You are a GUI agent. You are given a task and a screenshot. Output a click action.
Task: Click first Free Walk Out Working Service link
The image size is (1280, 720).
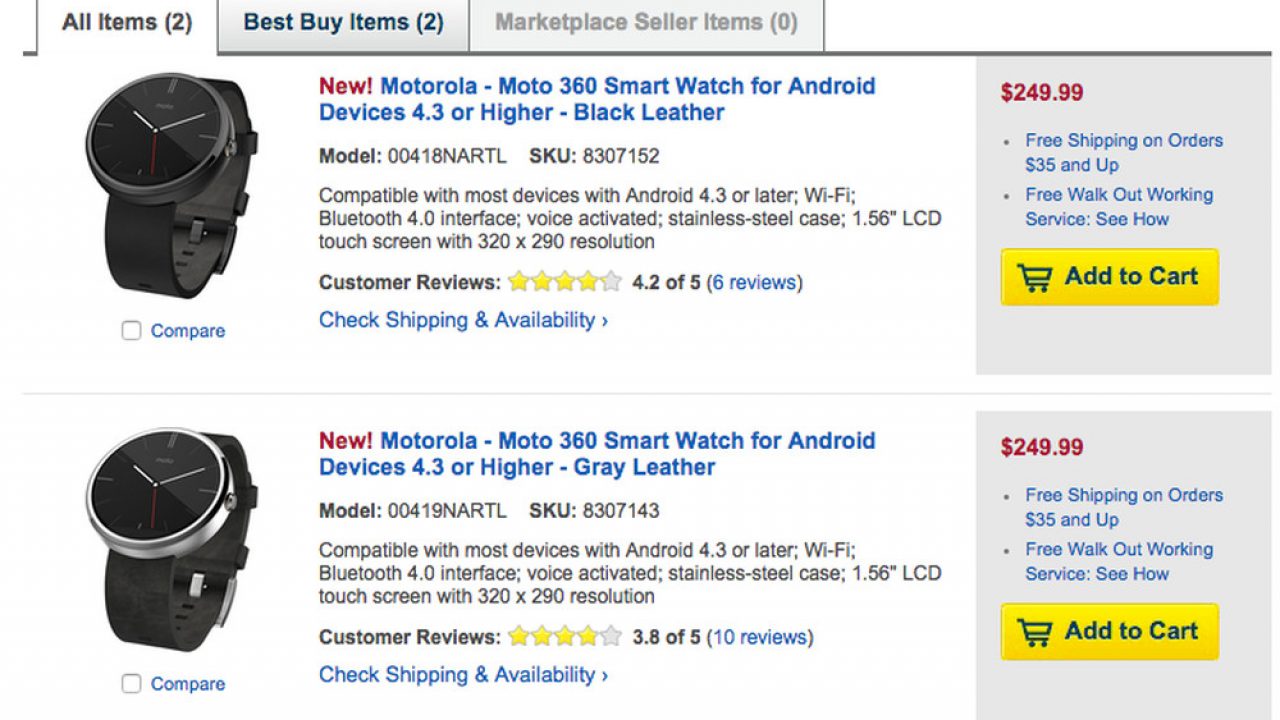pos(1118,207)
